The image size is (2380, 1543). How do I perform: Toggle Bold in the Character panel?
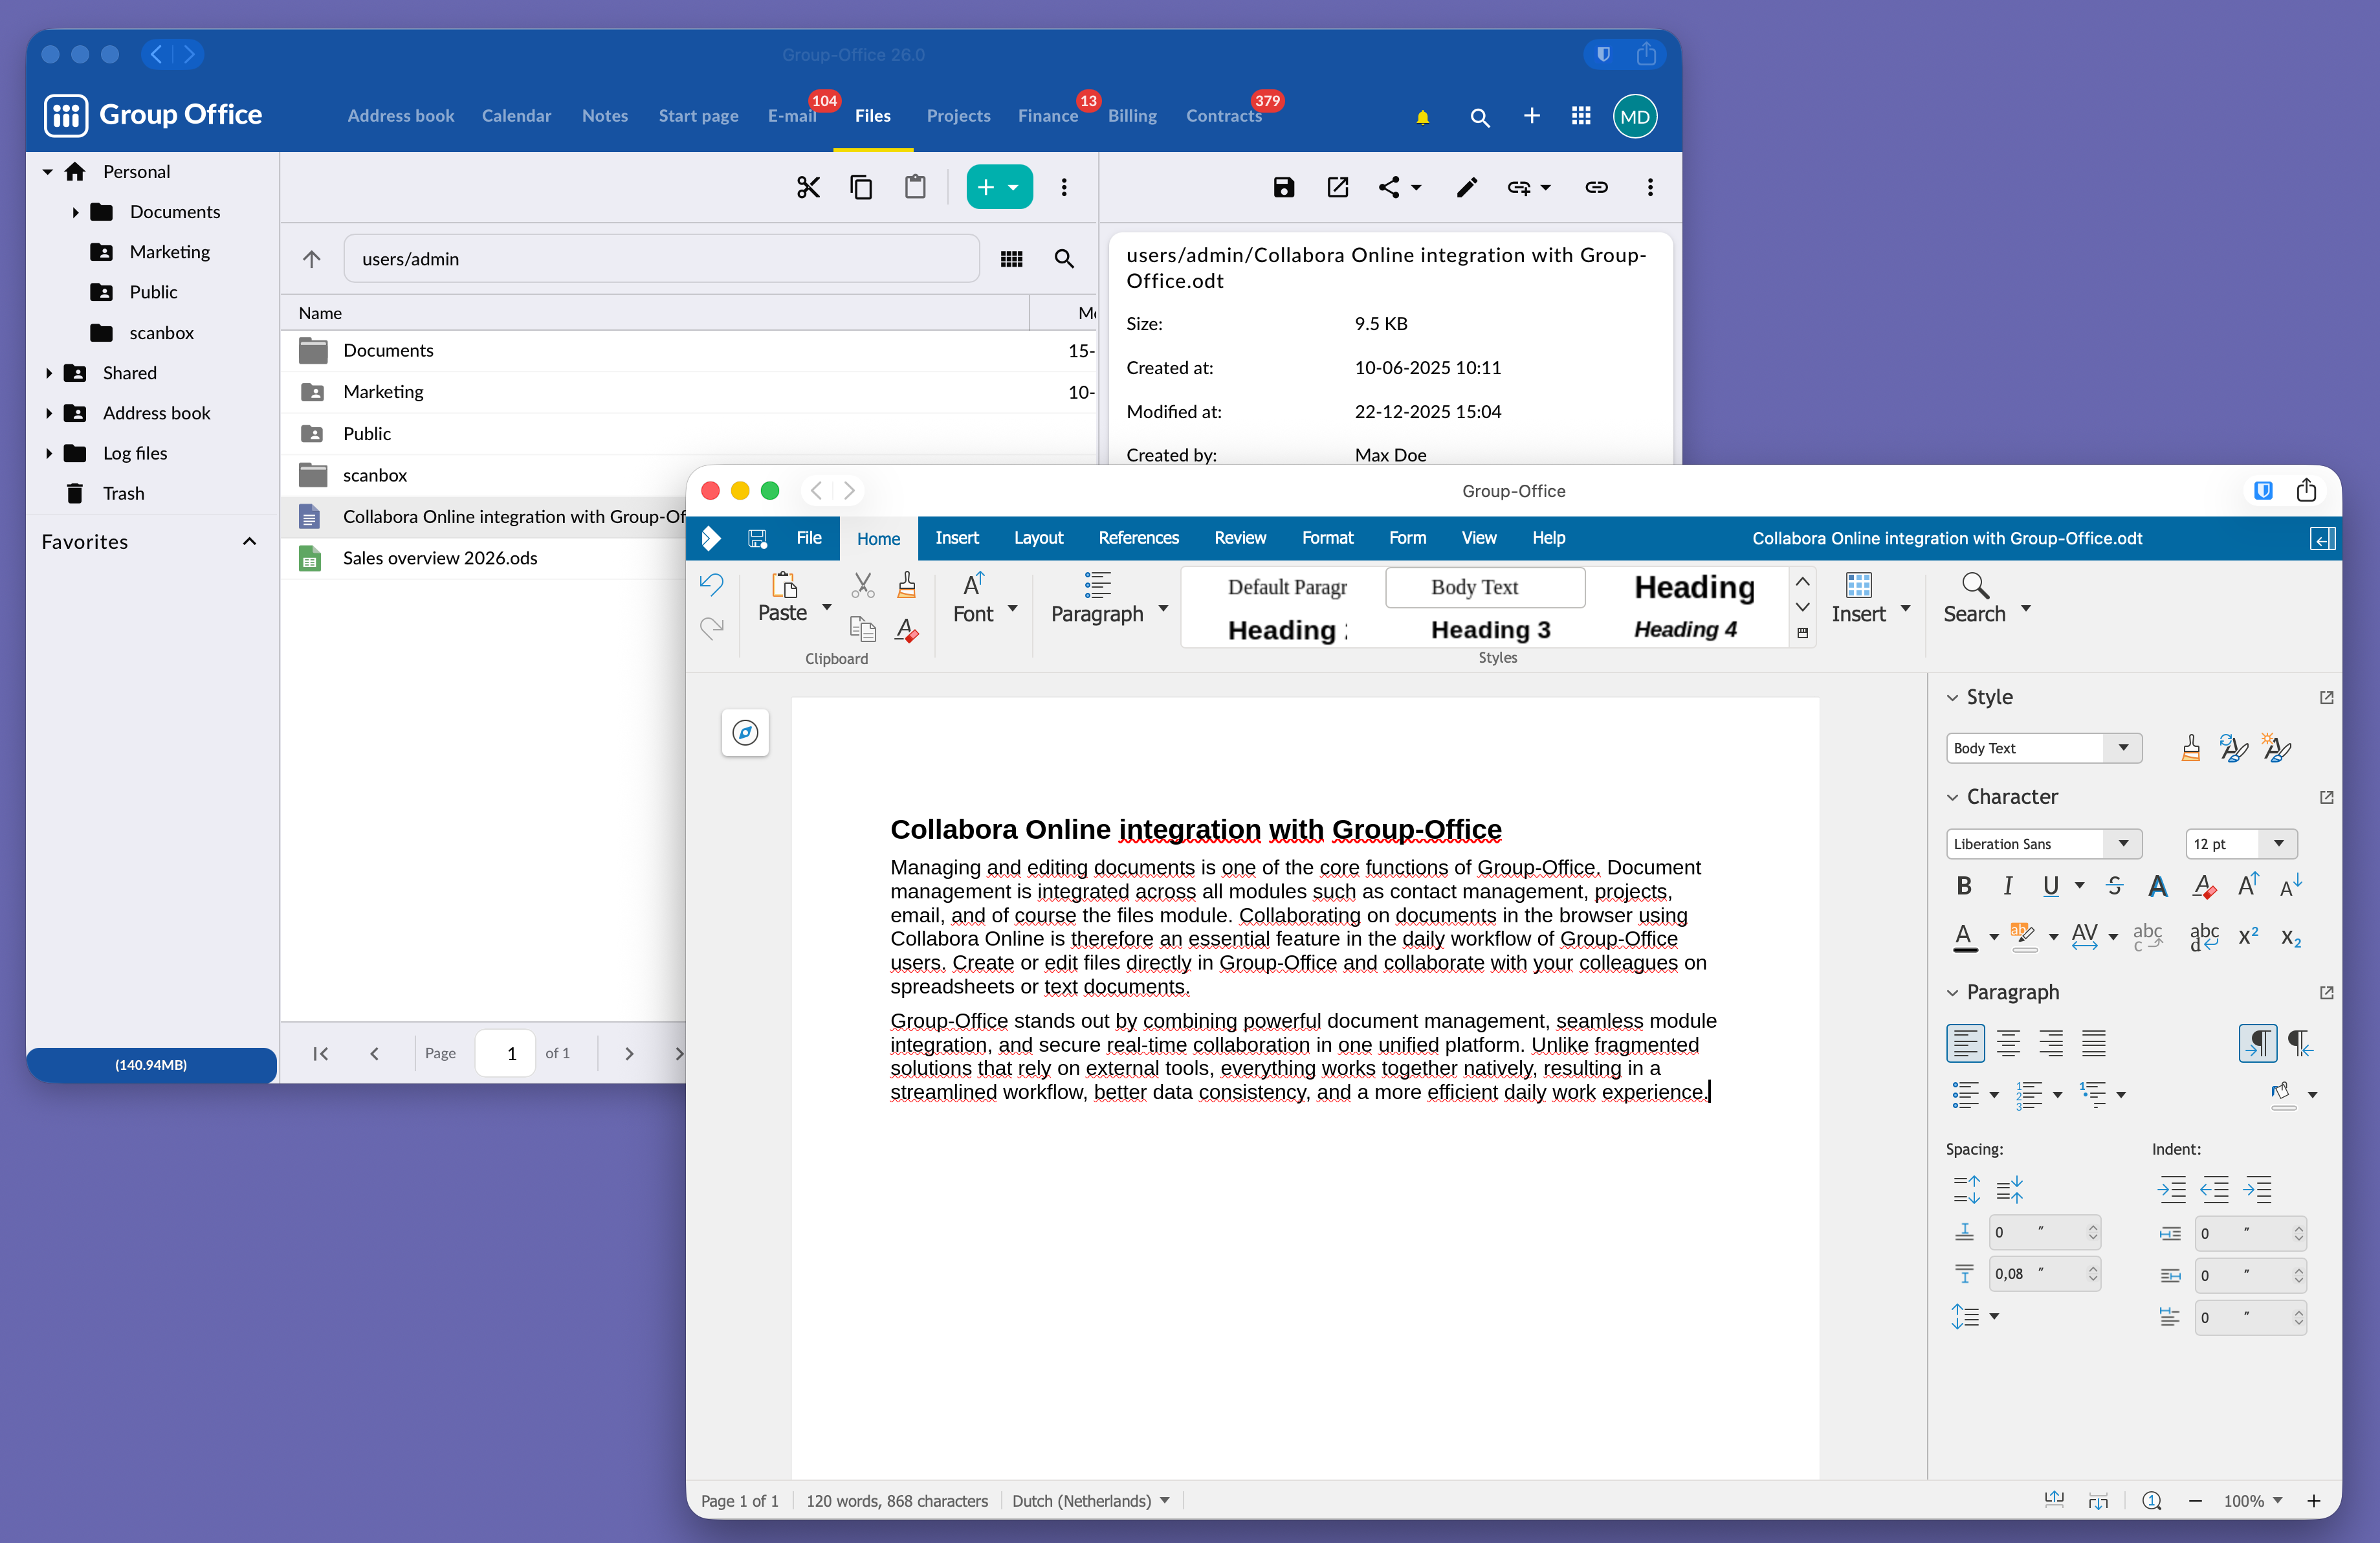pyautogui.click(x=1964, y=885)
